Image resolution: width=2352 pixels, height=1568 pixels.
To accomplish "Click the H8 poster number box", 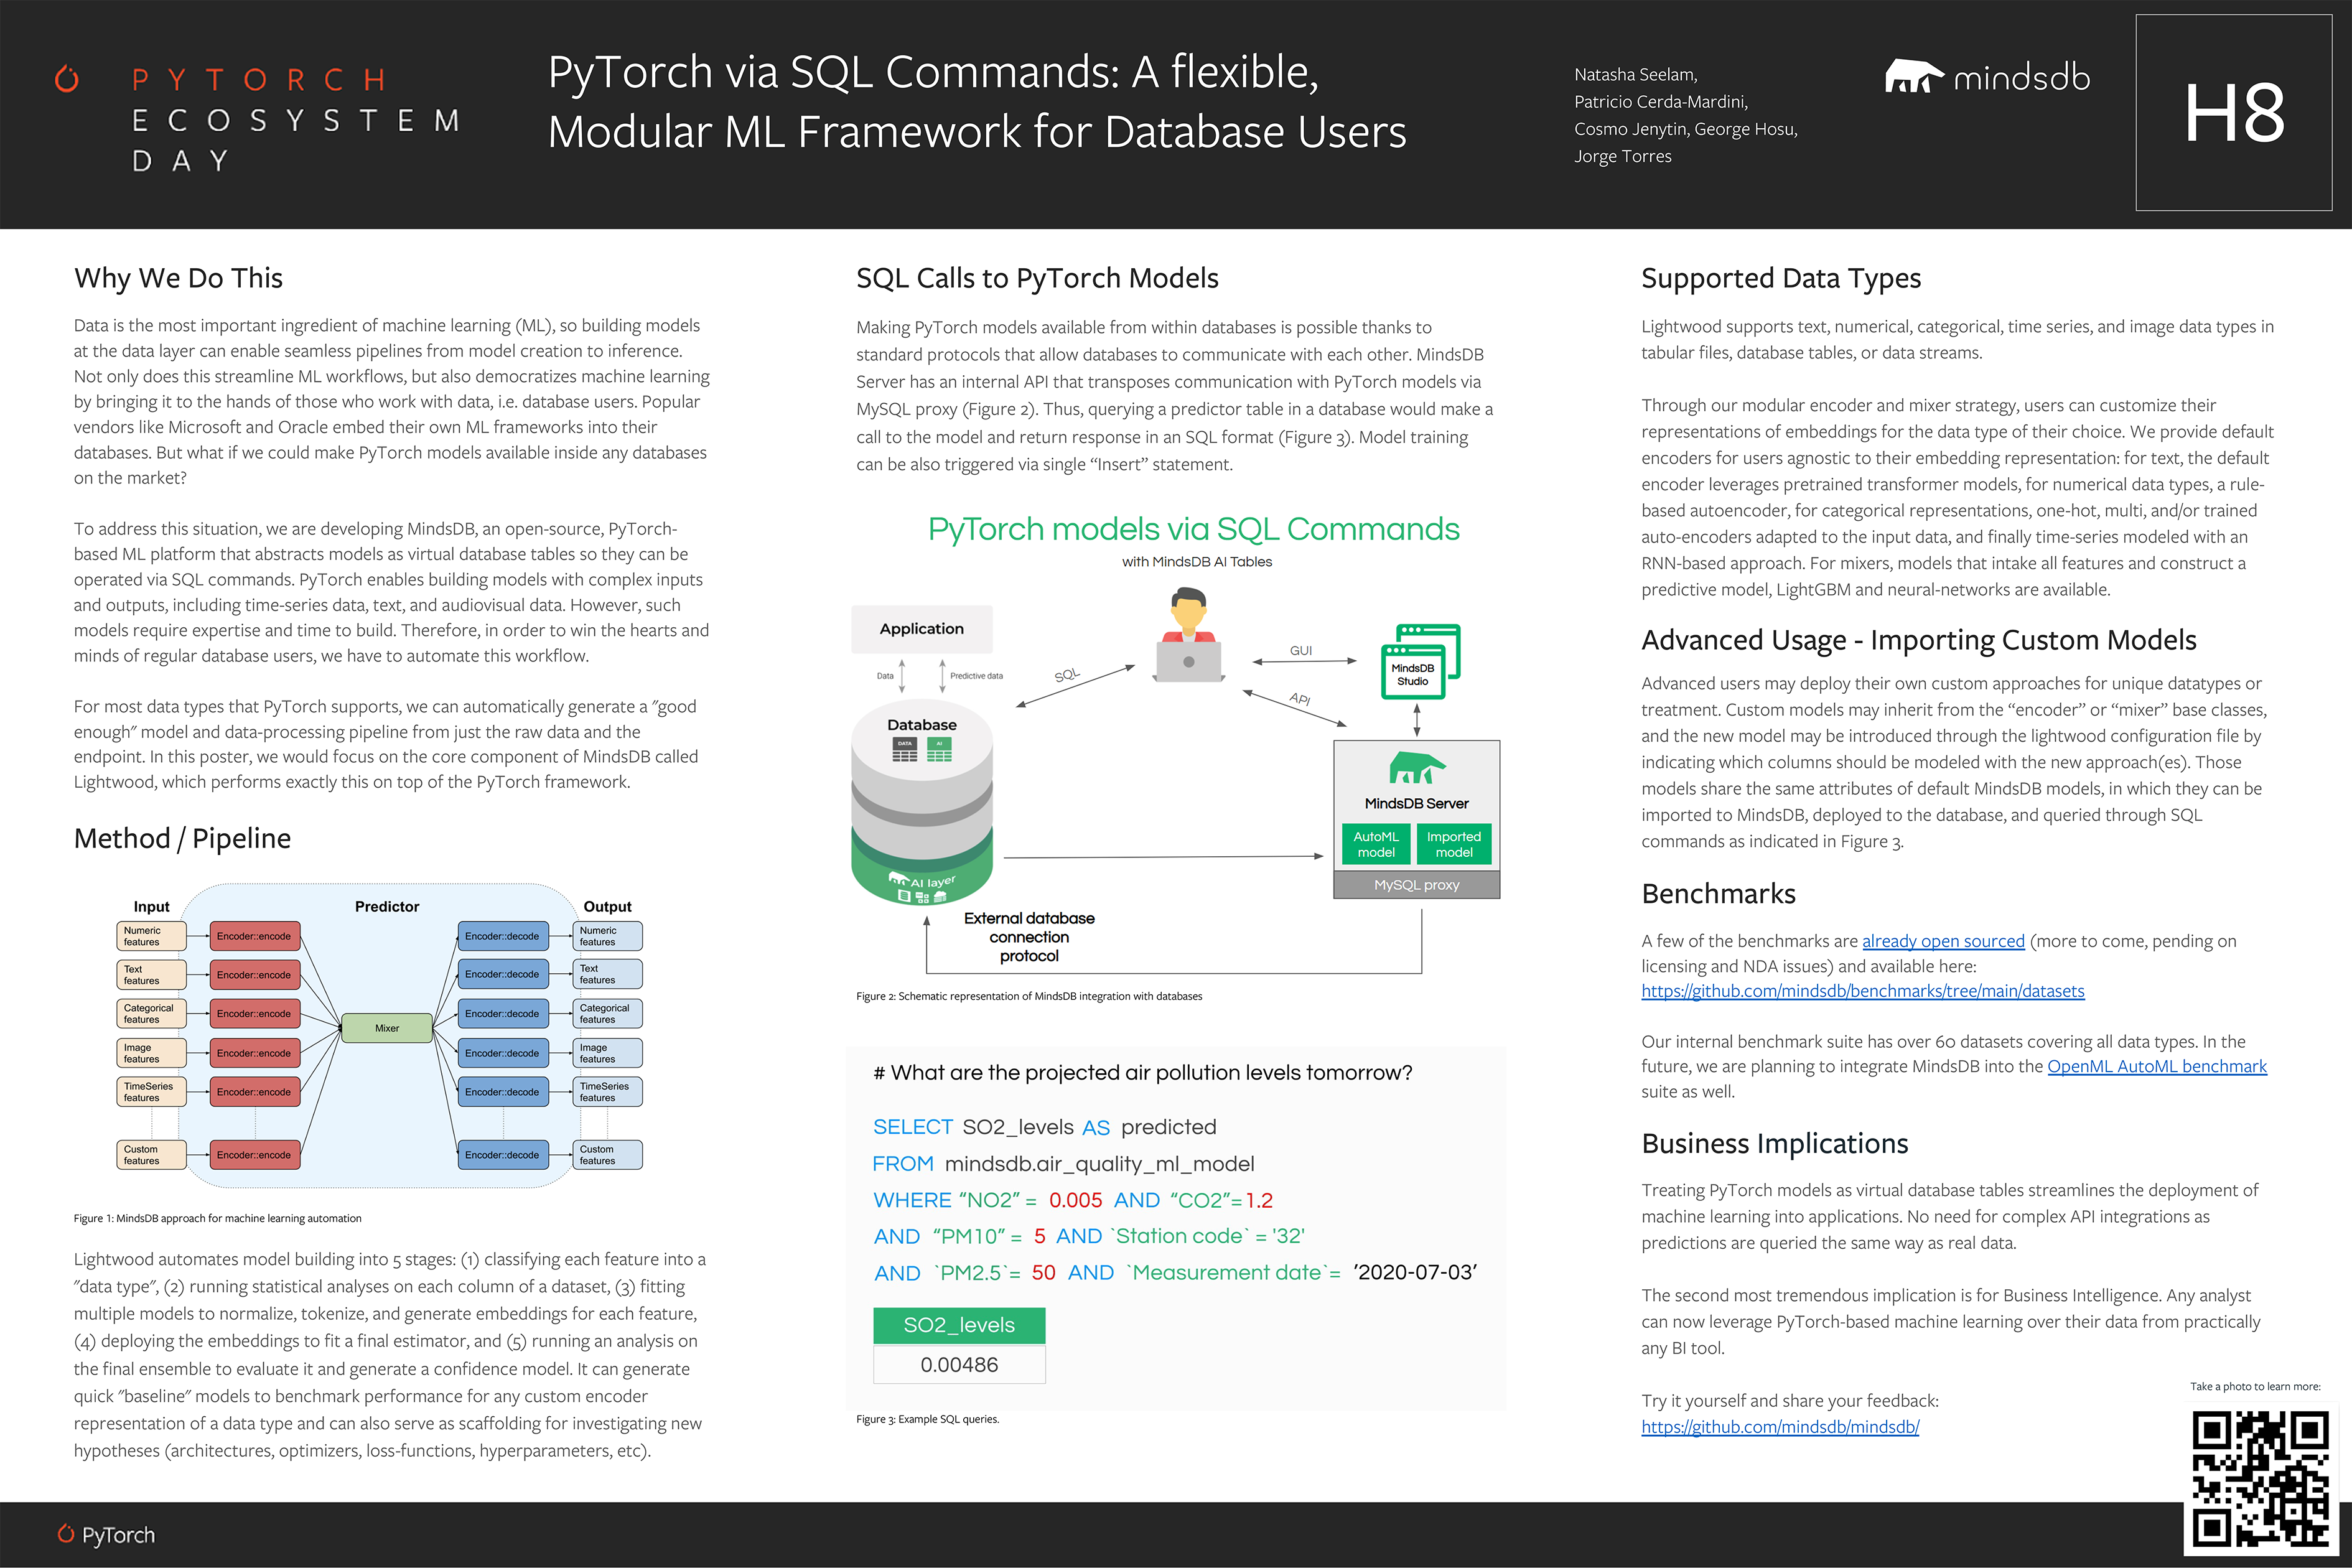I will click(x=2233, y=112).
